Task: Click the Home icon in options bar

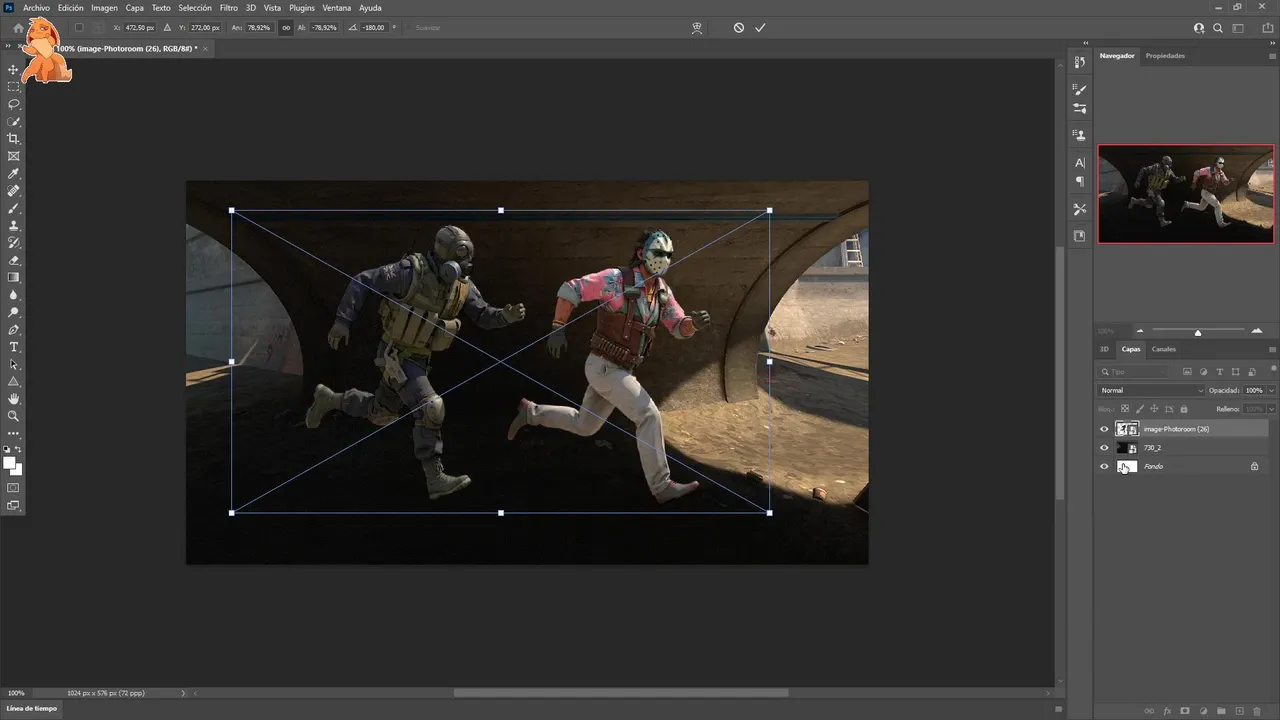Action: tap(18, 28)
